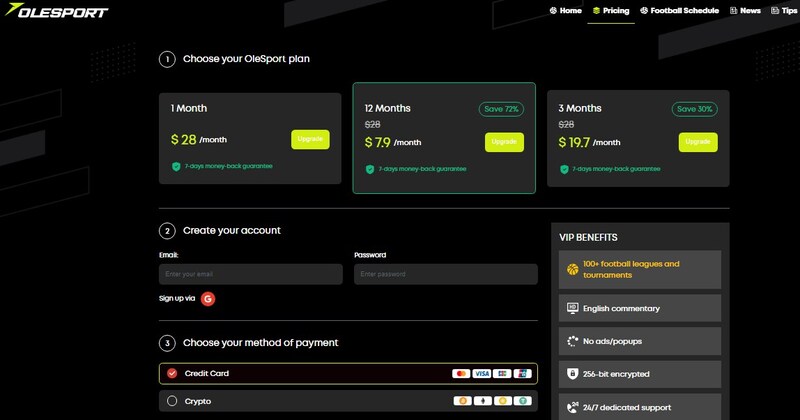Go to the Football Schedule page
The height and width of the screenshot is (420, 800).
678,11
